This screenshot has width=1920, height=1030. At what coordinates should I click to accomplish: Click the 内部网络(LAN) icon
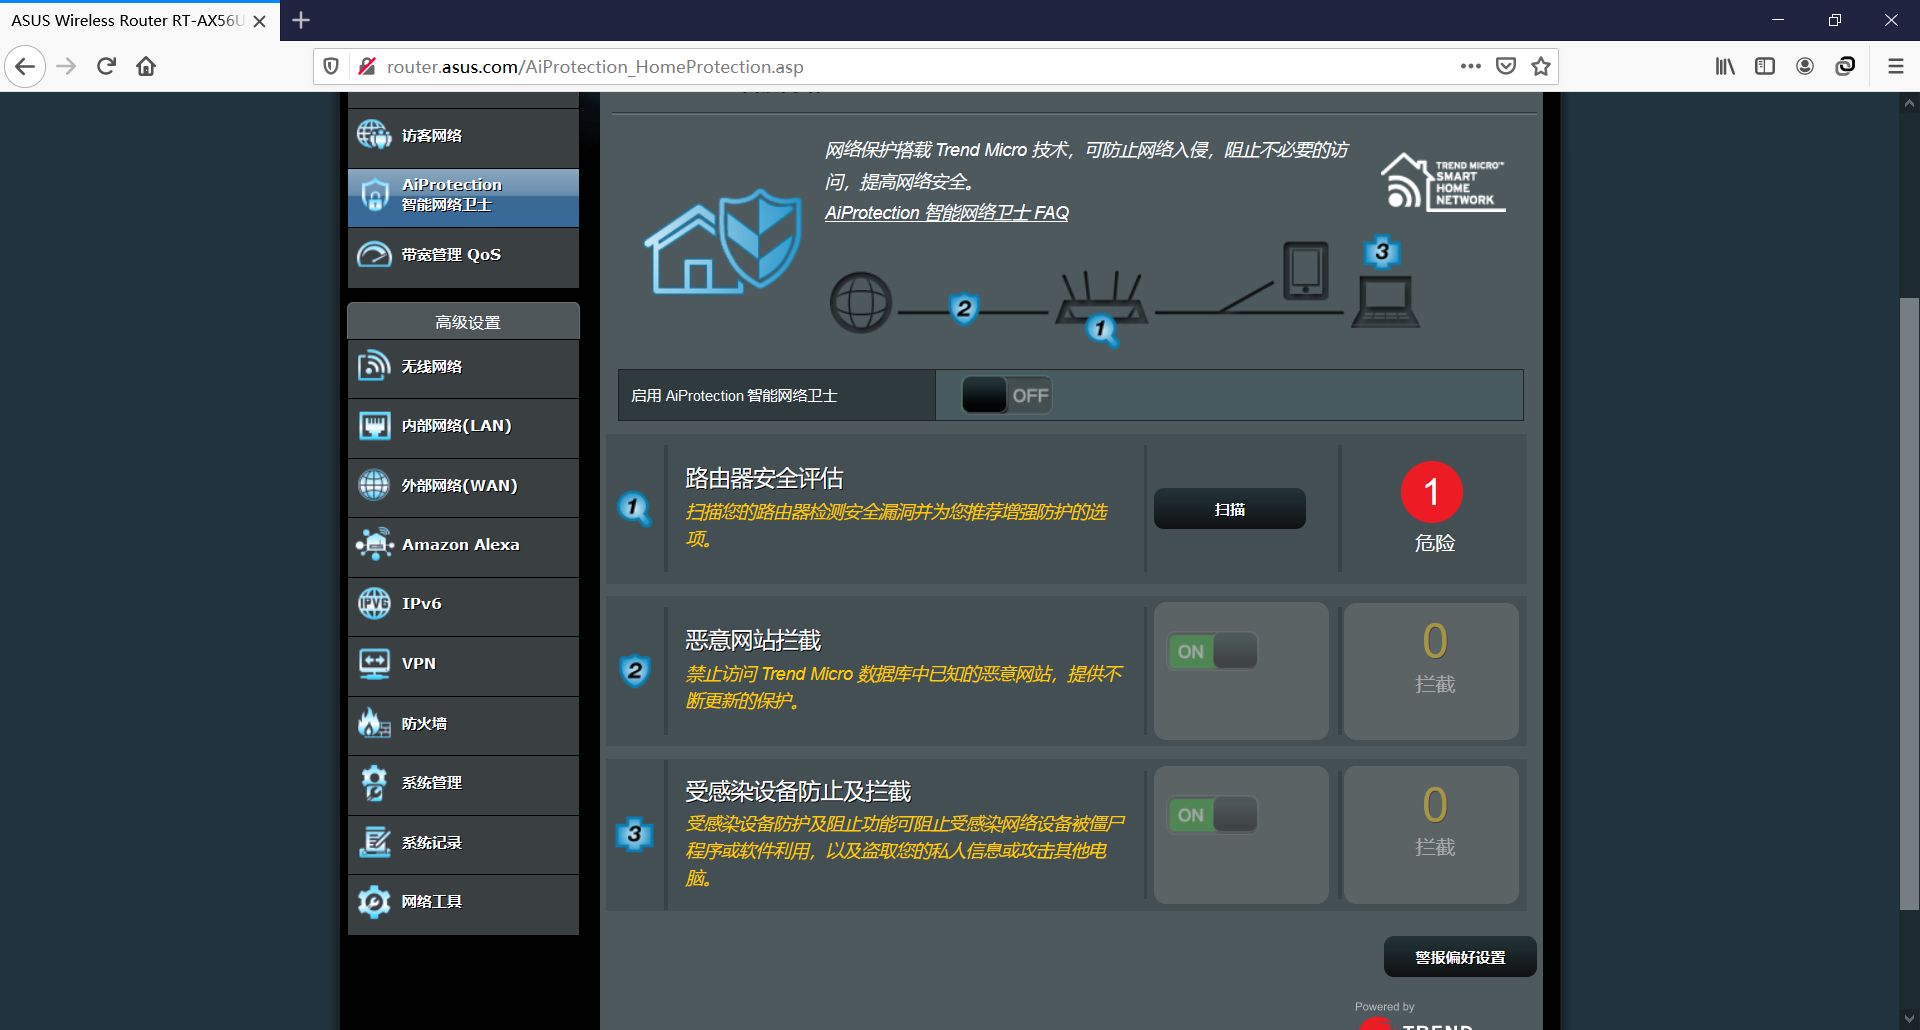[374, 425]
